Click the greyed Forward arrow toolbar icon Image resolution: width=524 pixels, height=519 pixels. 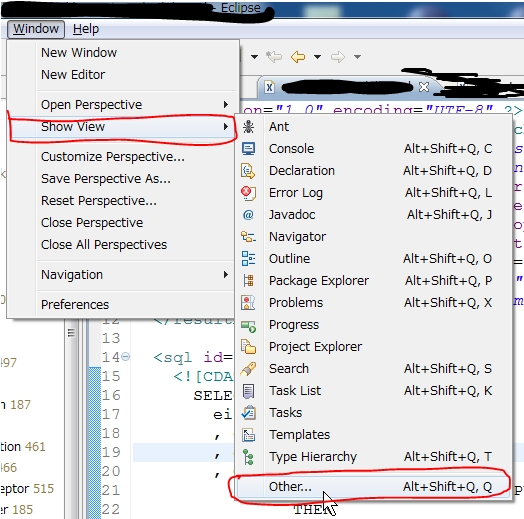point(338,57)
